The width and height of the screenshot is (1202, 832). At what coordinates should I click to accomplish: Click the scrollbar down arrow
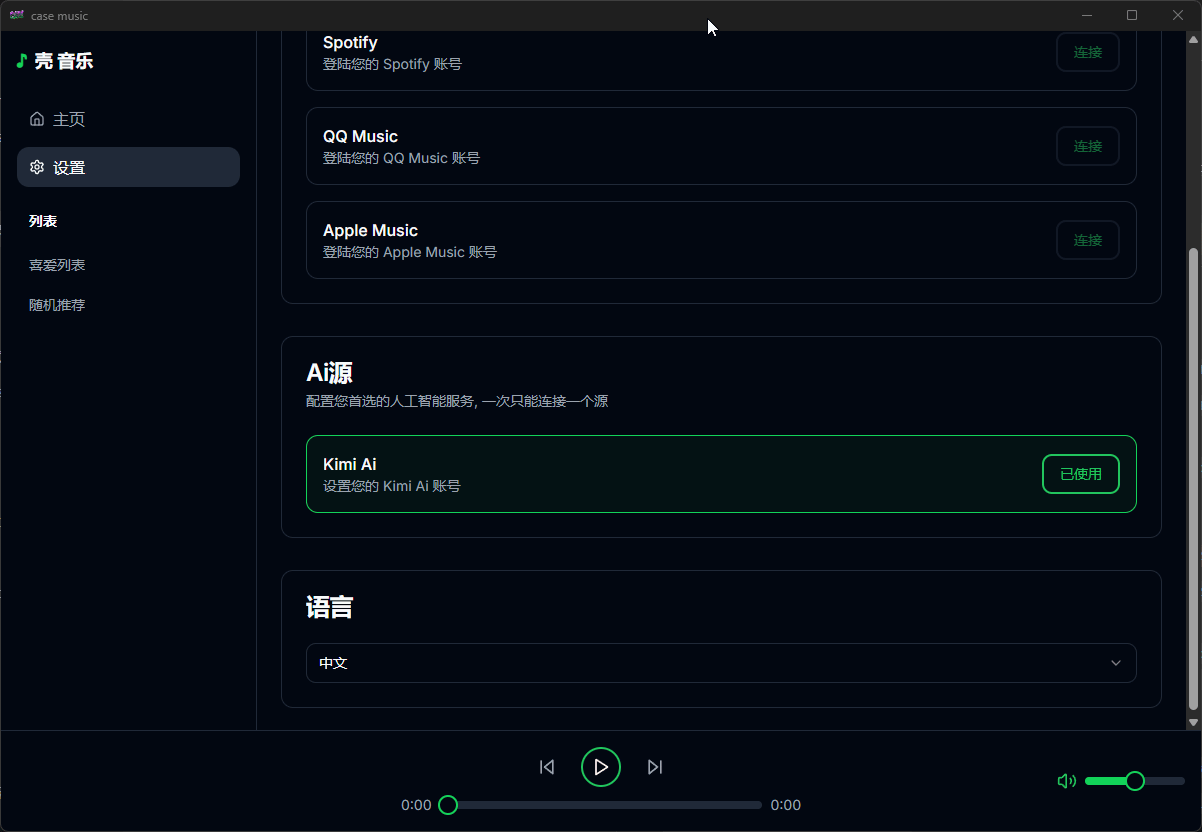[x=1192, y=722]
